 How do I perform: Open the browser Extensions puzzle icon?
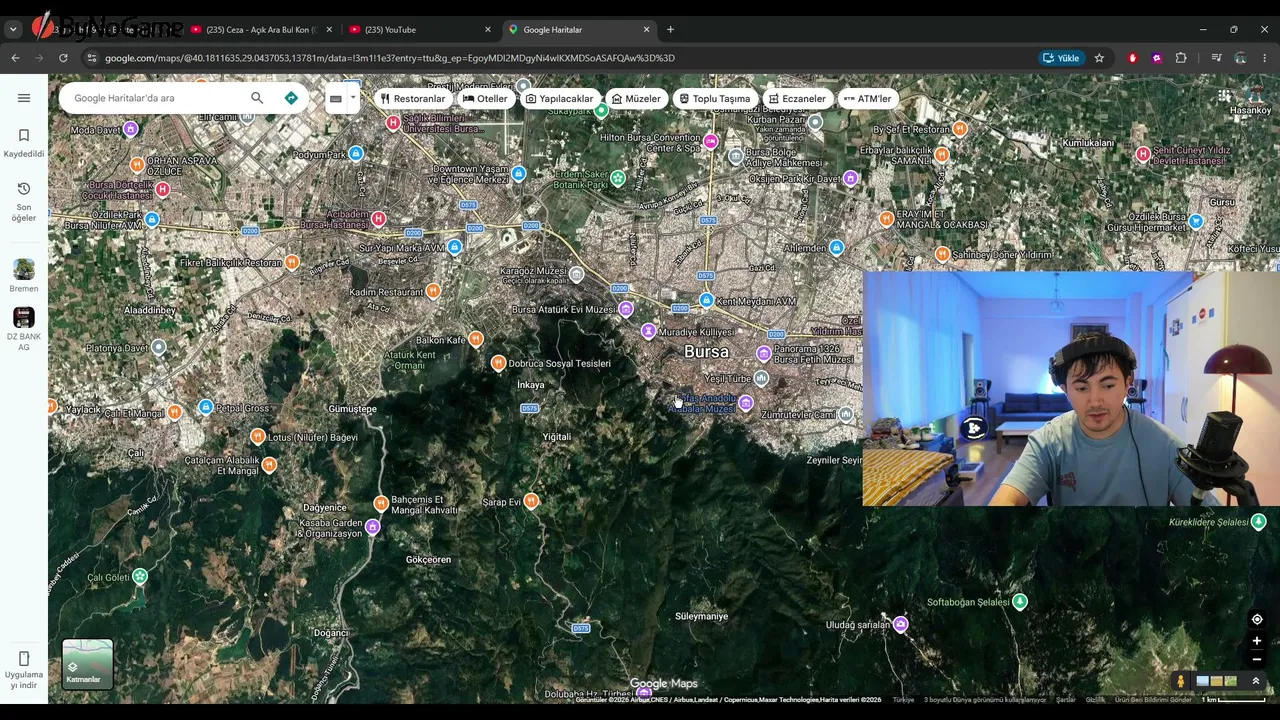(x=1181, y=58)
